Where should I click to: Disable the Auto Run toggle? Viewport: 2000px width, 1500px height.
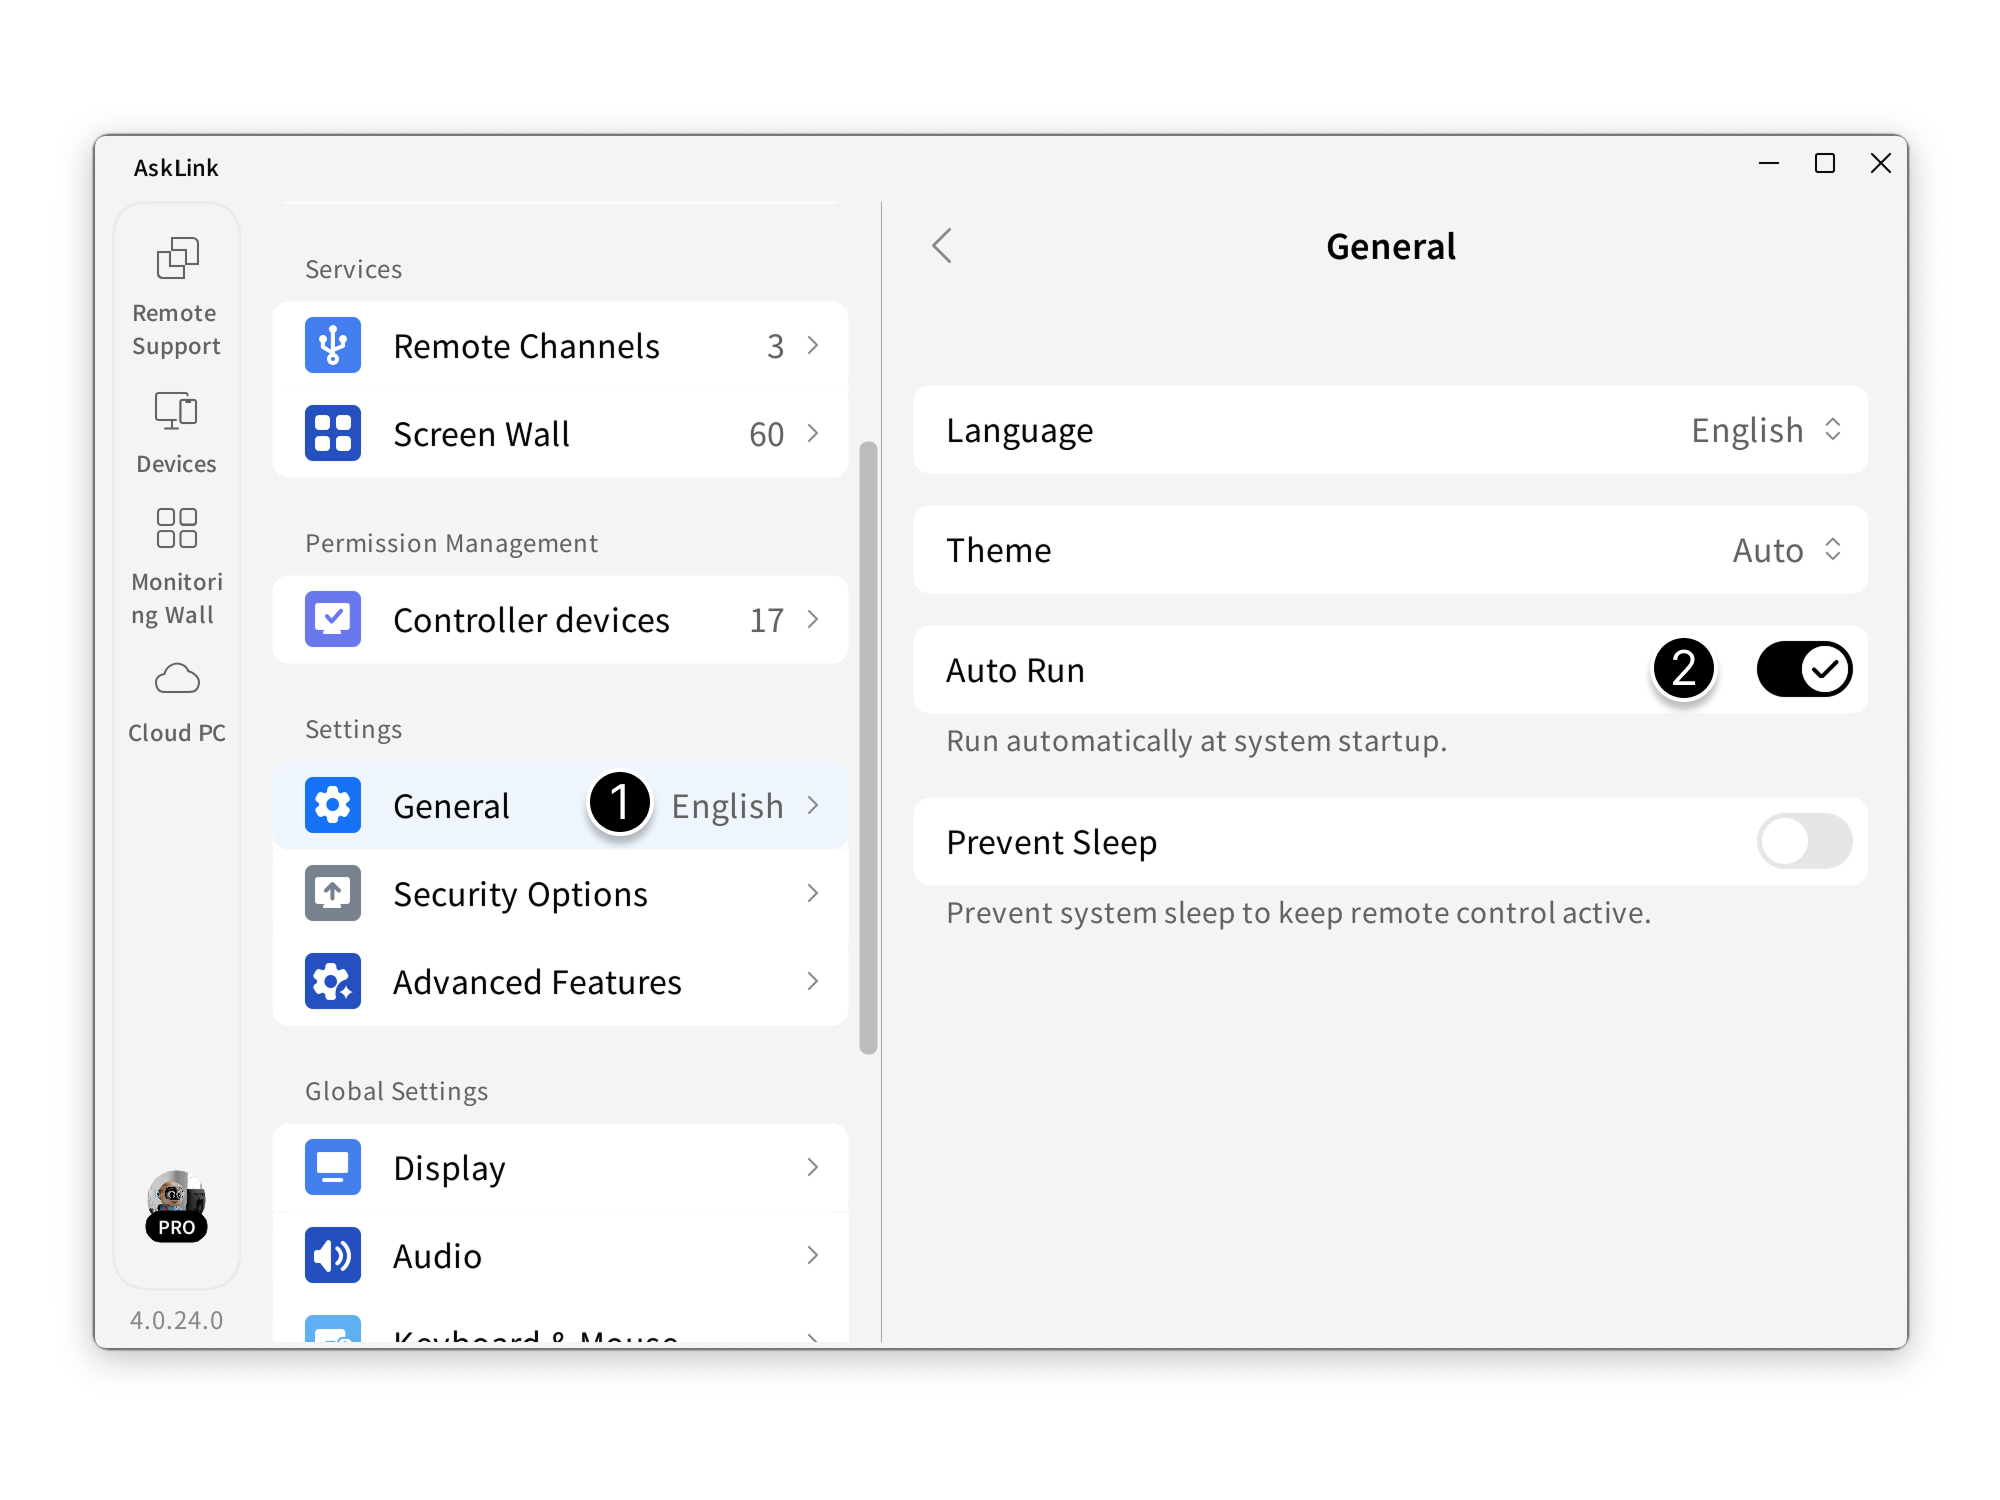coord(1804,670)
